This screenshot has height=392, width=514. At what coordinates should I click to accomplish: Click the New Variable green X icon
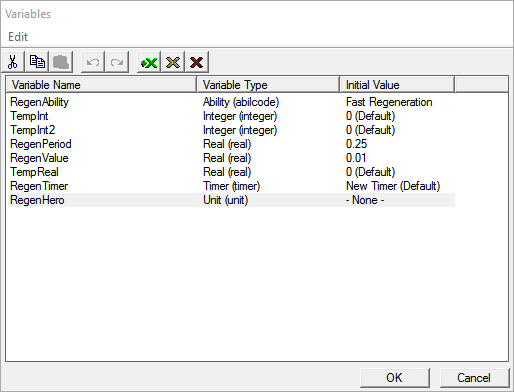(x=149, y=62)
